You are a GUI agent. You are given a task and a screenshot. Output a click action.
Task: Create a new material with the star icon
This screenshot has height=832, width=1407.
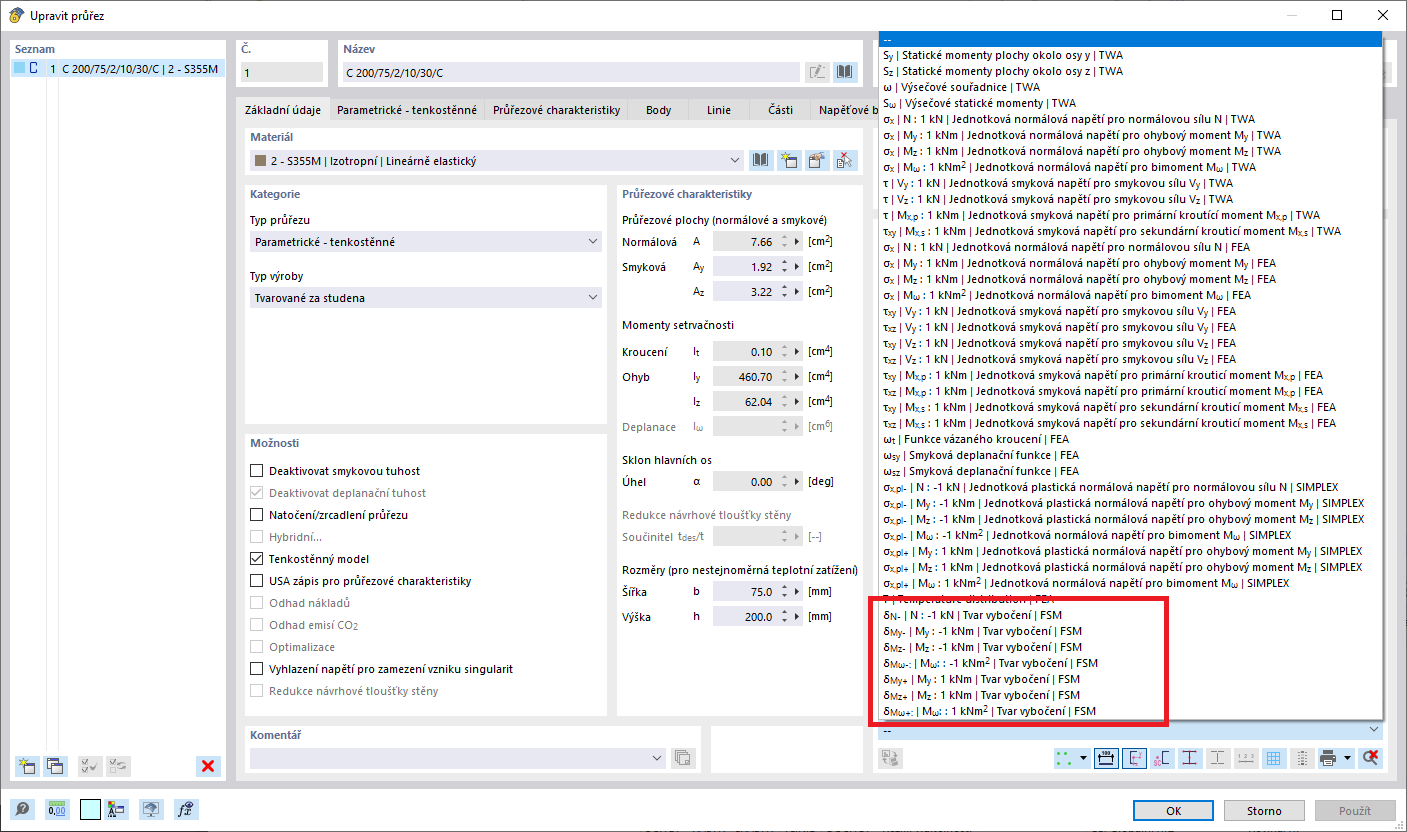[789, 160]
